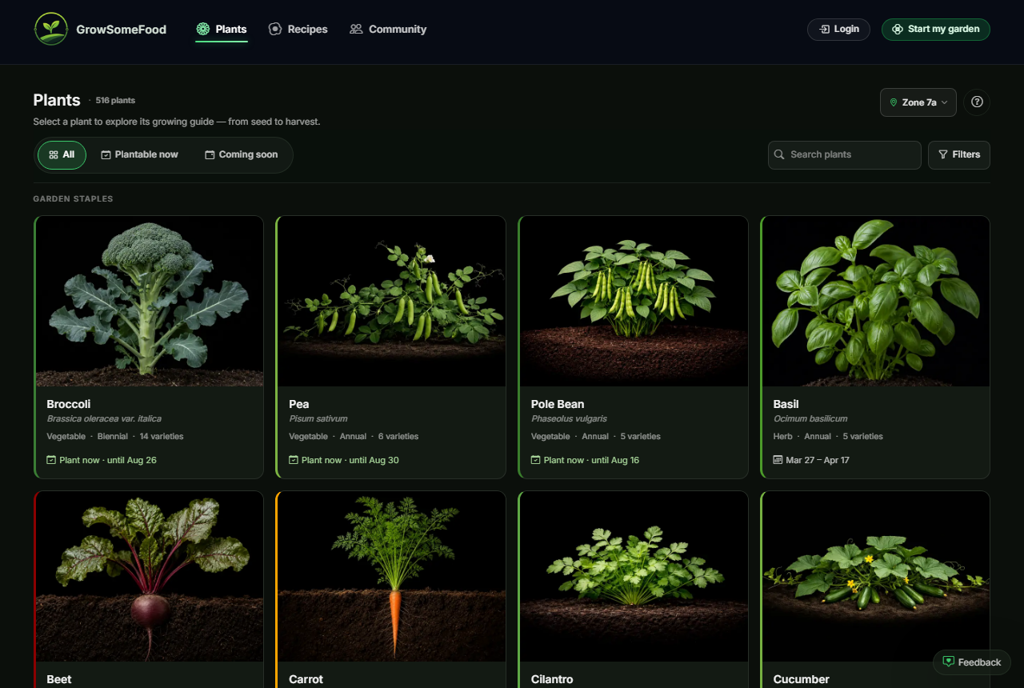Click the Feedback speech bubble icon

(948, 662)
